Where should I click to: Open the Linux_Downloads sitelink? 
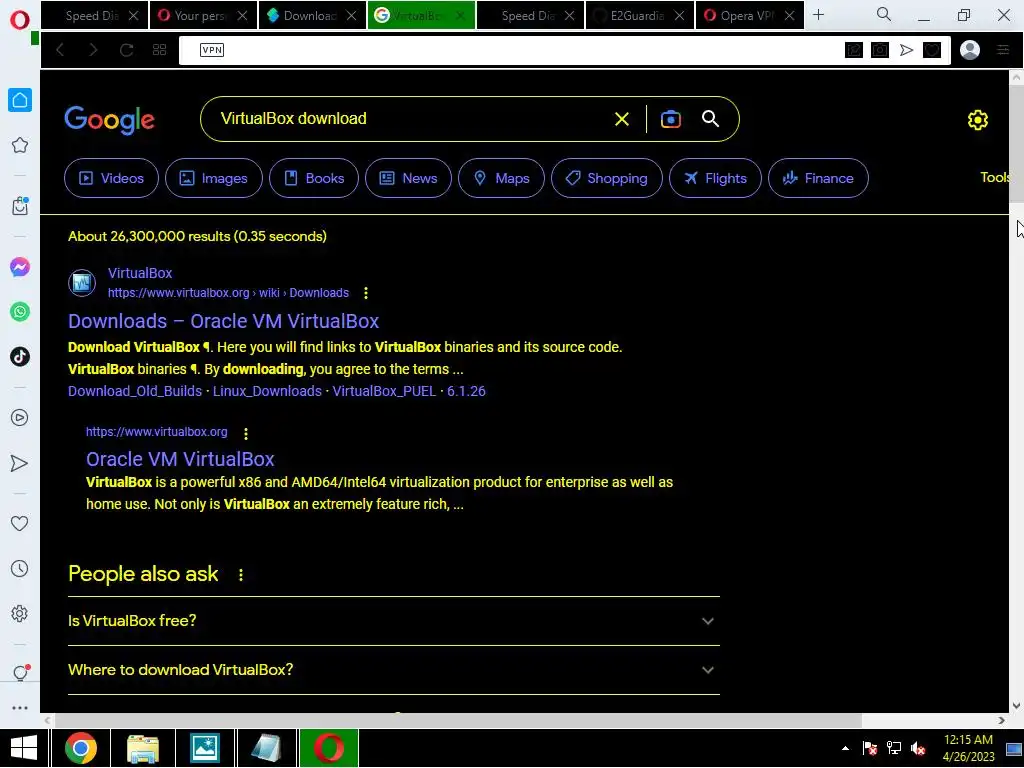(x=267, y=391)
